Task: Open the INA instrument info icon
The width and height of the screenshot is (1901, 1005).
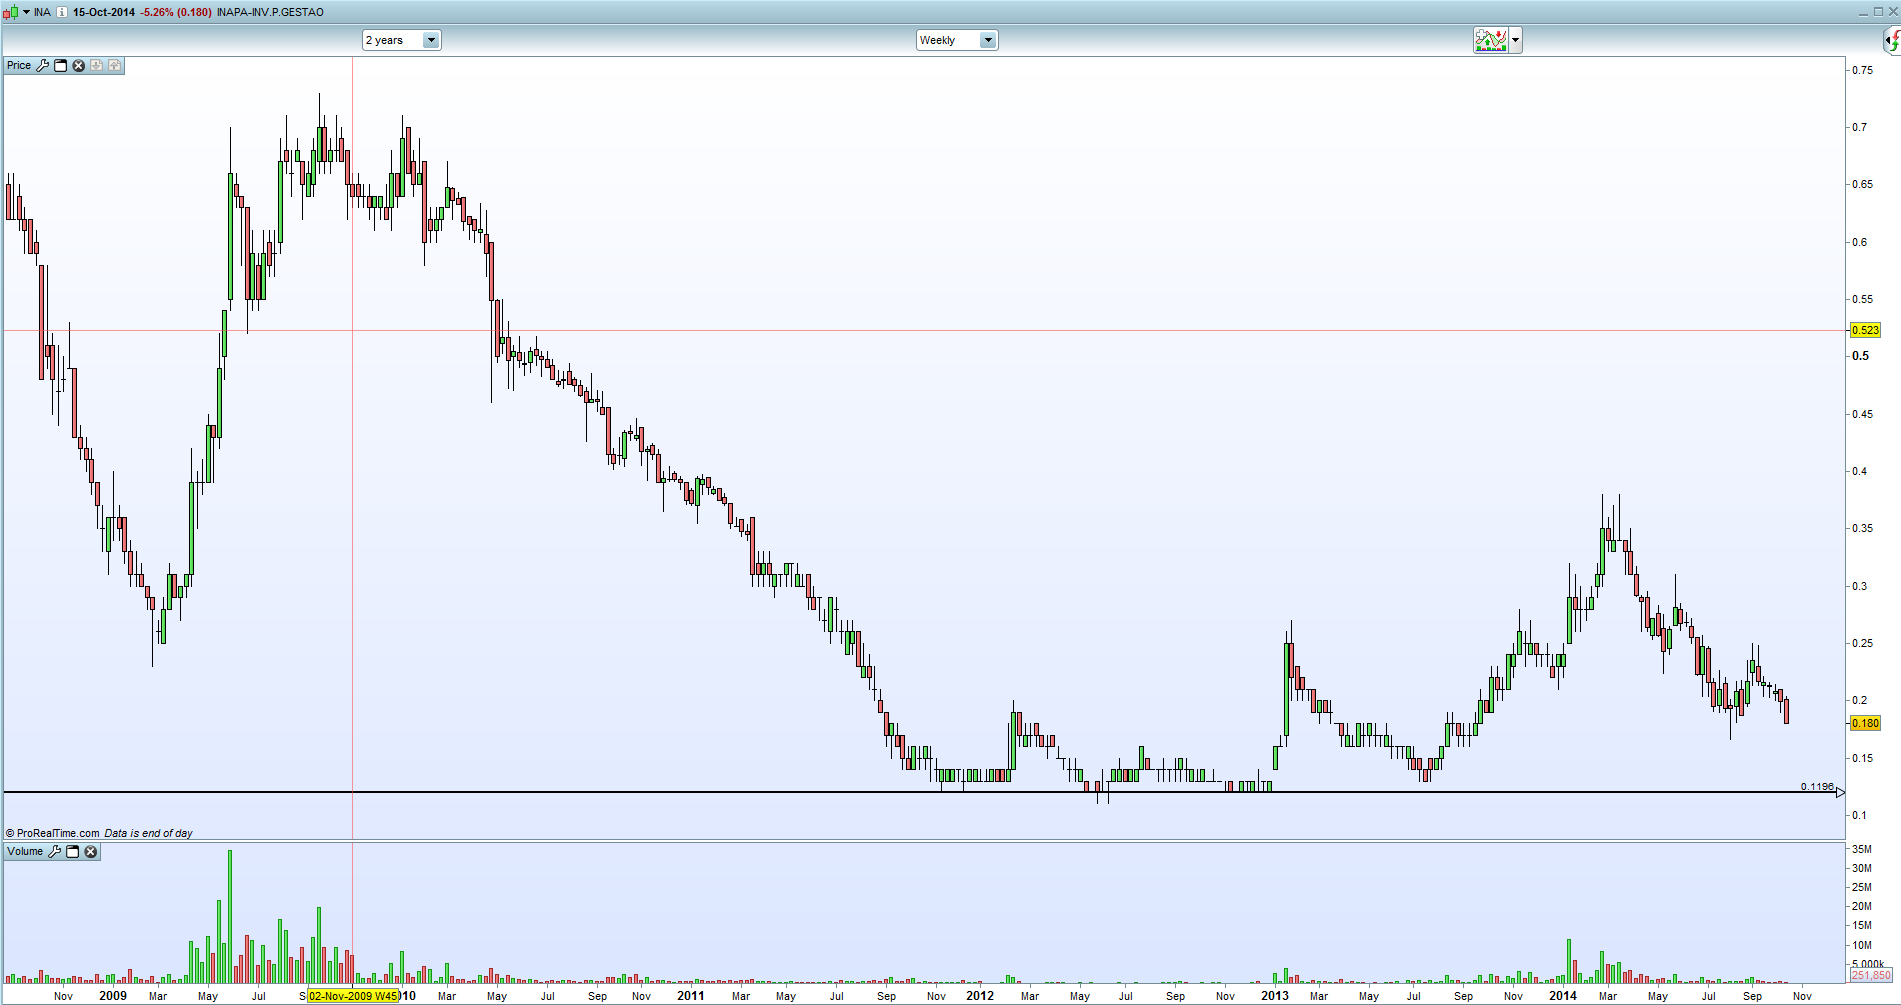Action: coord(62,12)
